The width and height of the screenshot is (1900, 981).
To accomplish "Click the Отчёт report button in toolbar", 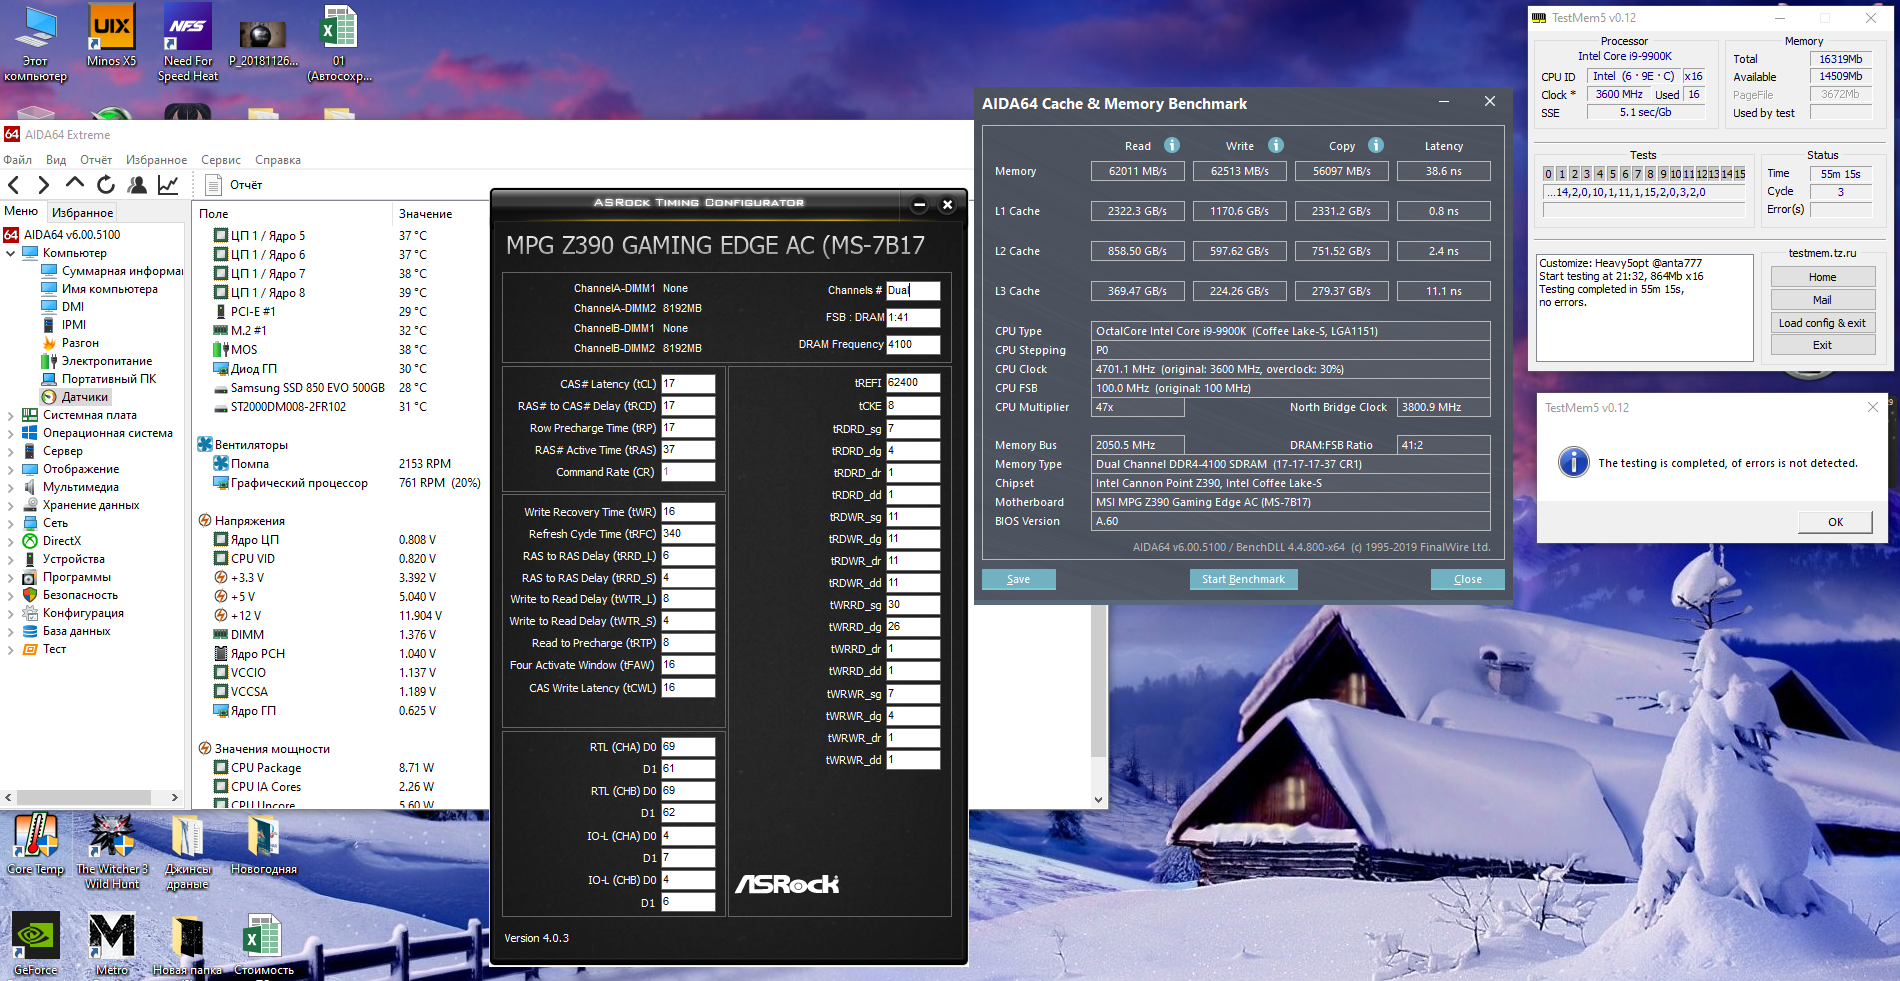I will 234,185.
